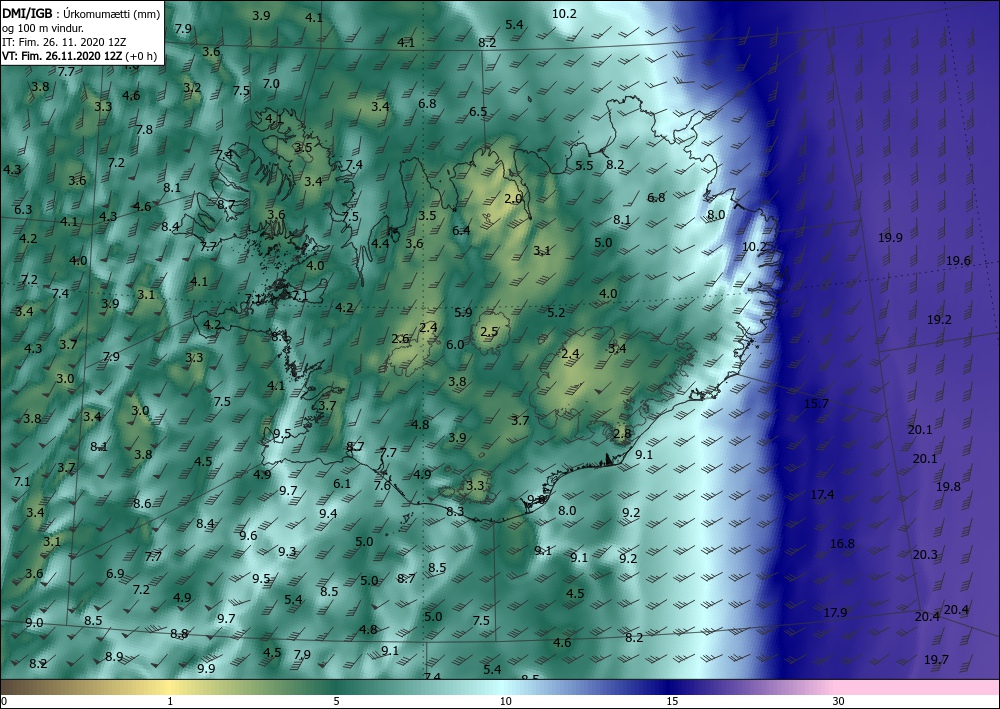Click the colour scale label 0
Image resolution: width=1000 pixels, height=709 pixels.
click(x=4, y=702)
